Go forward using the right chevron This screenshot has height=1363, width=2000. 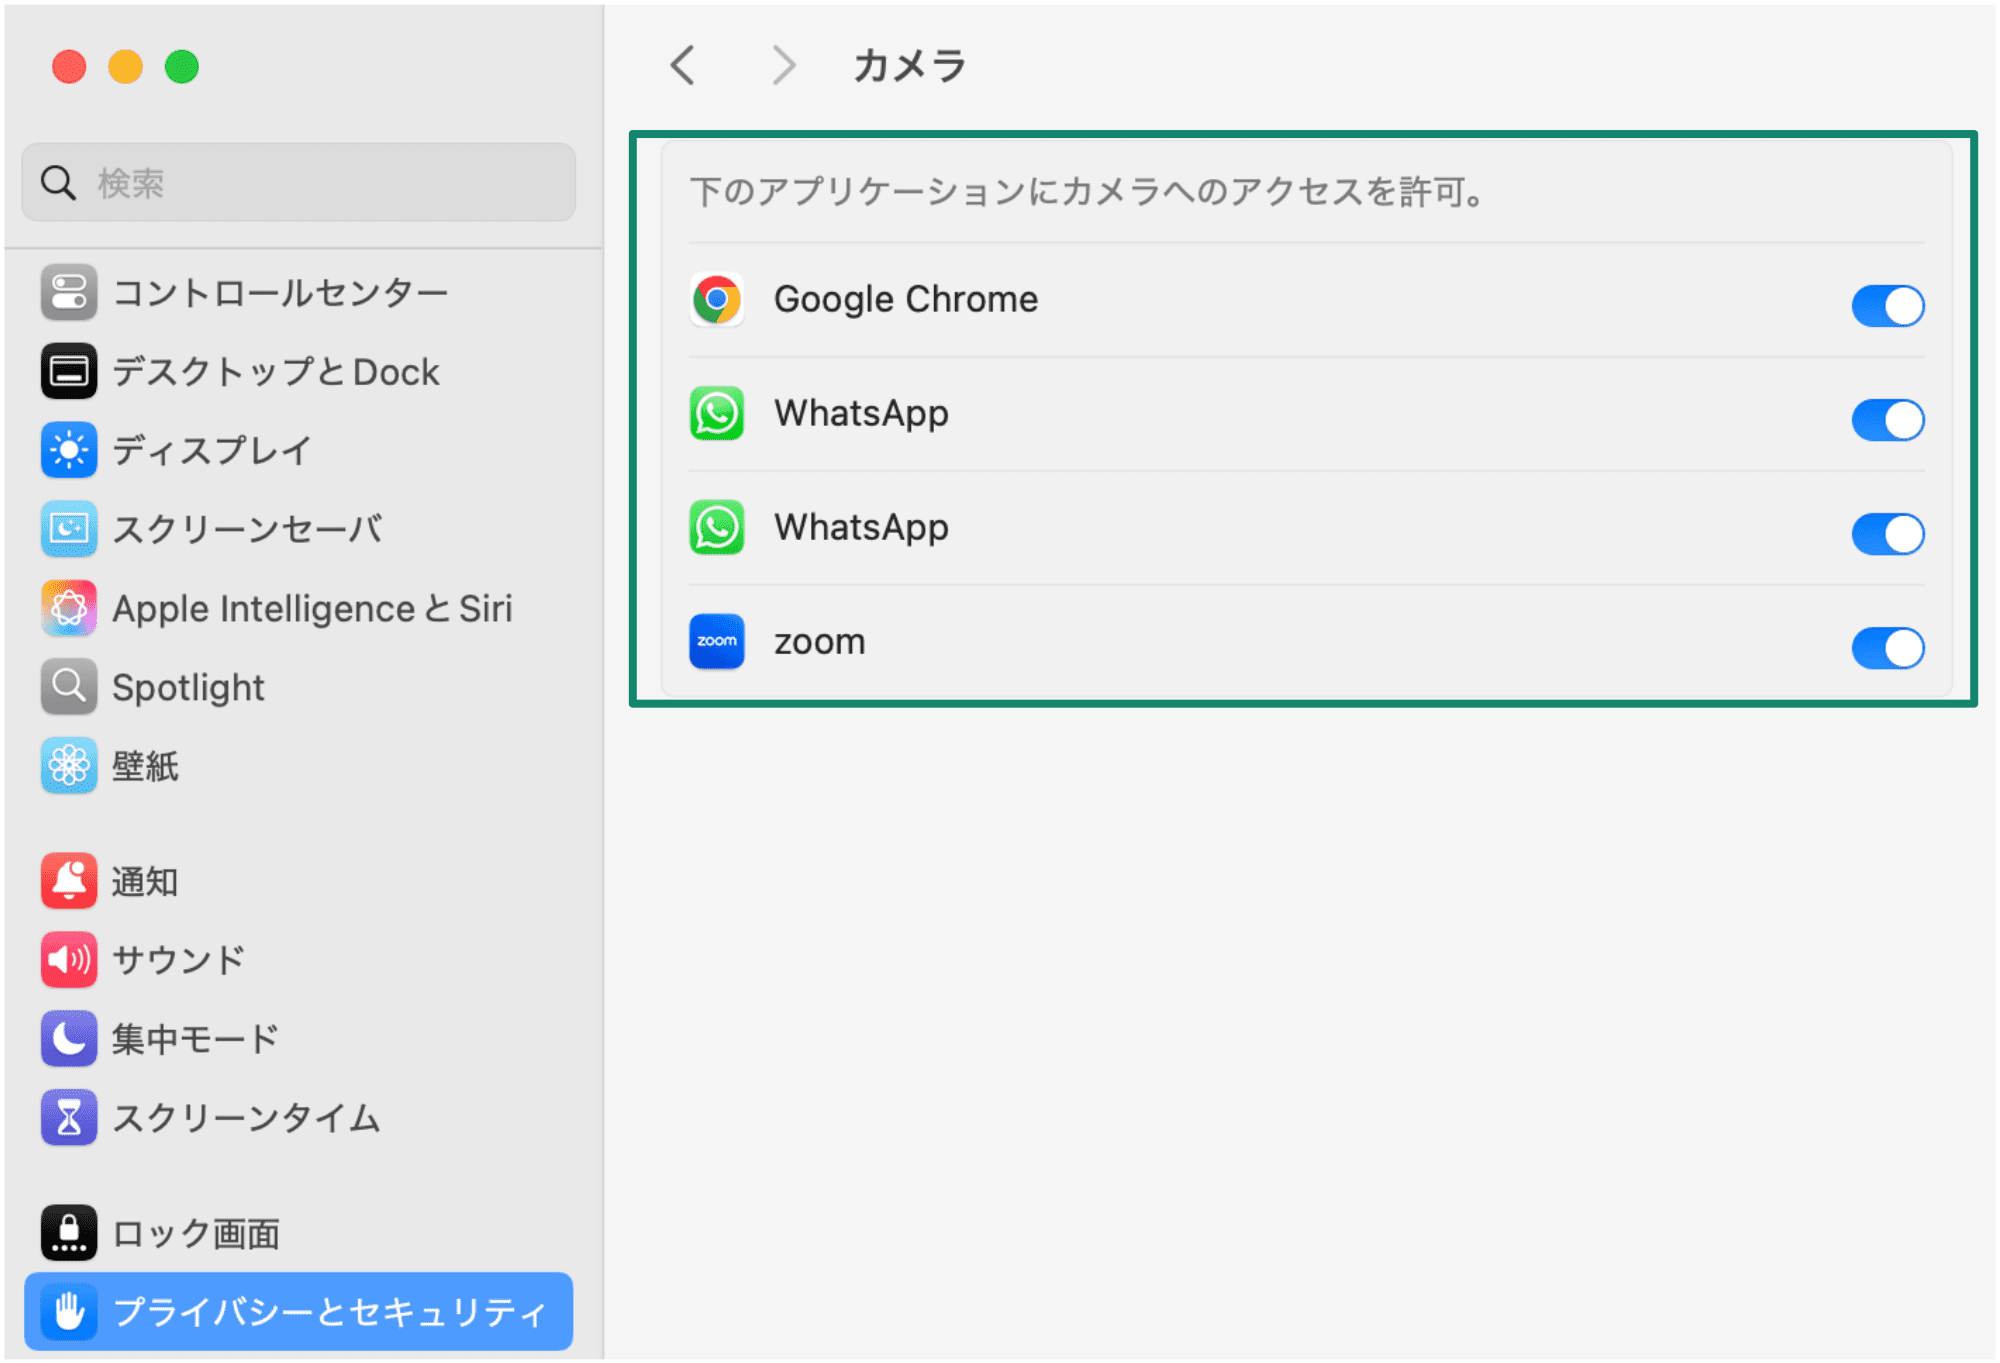click(x=784, y=66)
